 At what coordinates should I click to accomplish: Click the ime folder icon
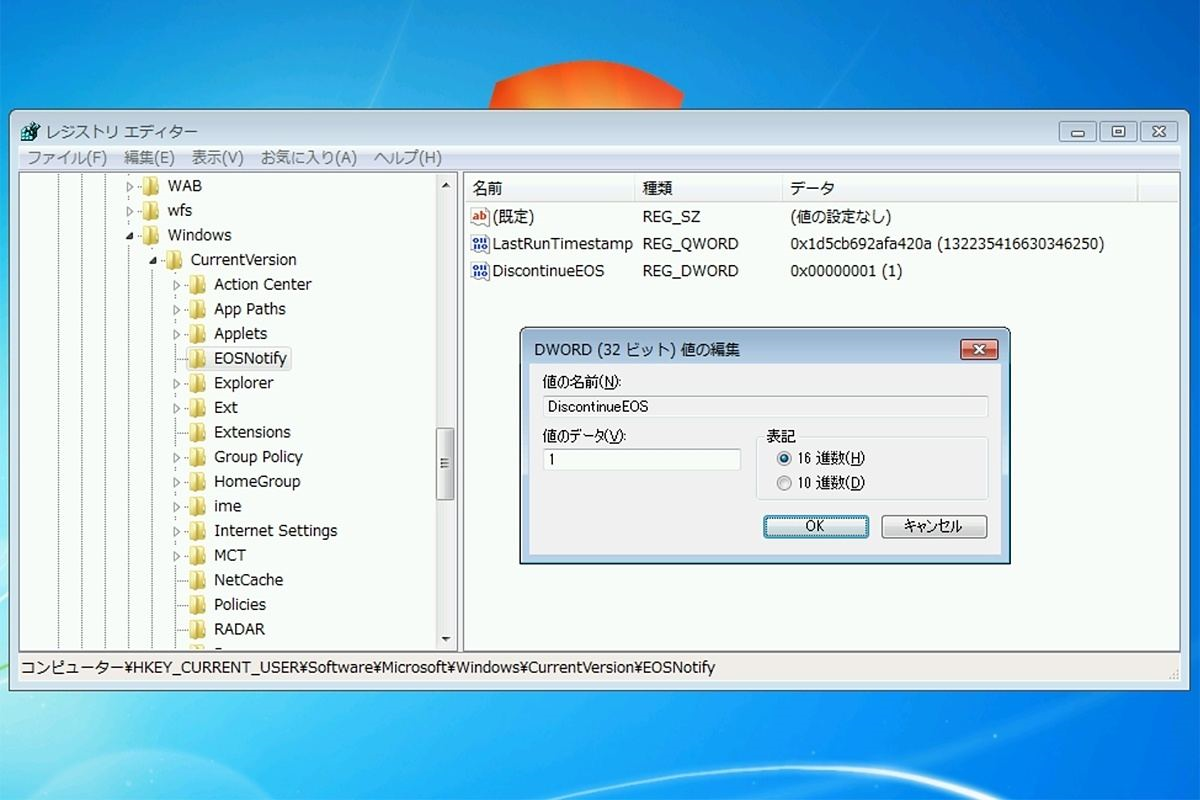[x=197, y=506]
